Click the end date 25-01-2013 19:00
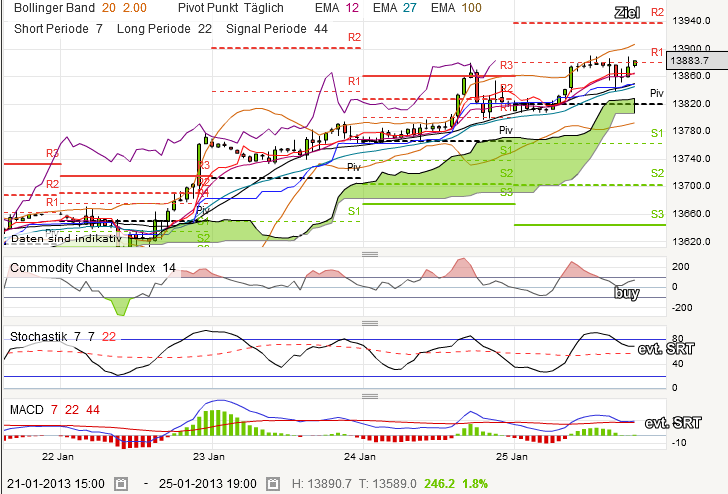 point(208,484)
